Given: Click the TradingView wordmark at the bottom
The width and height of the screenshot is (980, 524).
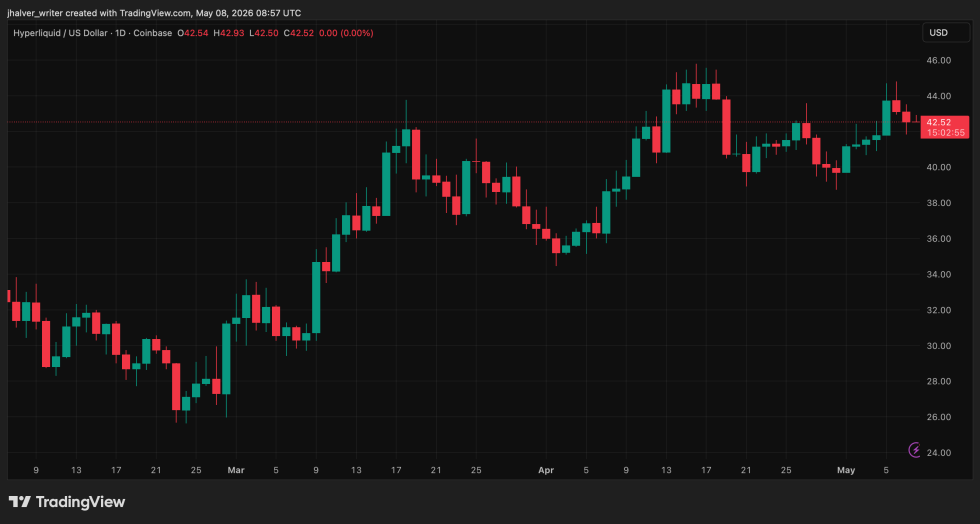Looking at the screenshot, I should (80, 501).
